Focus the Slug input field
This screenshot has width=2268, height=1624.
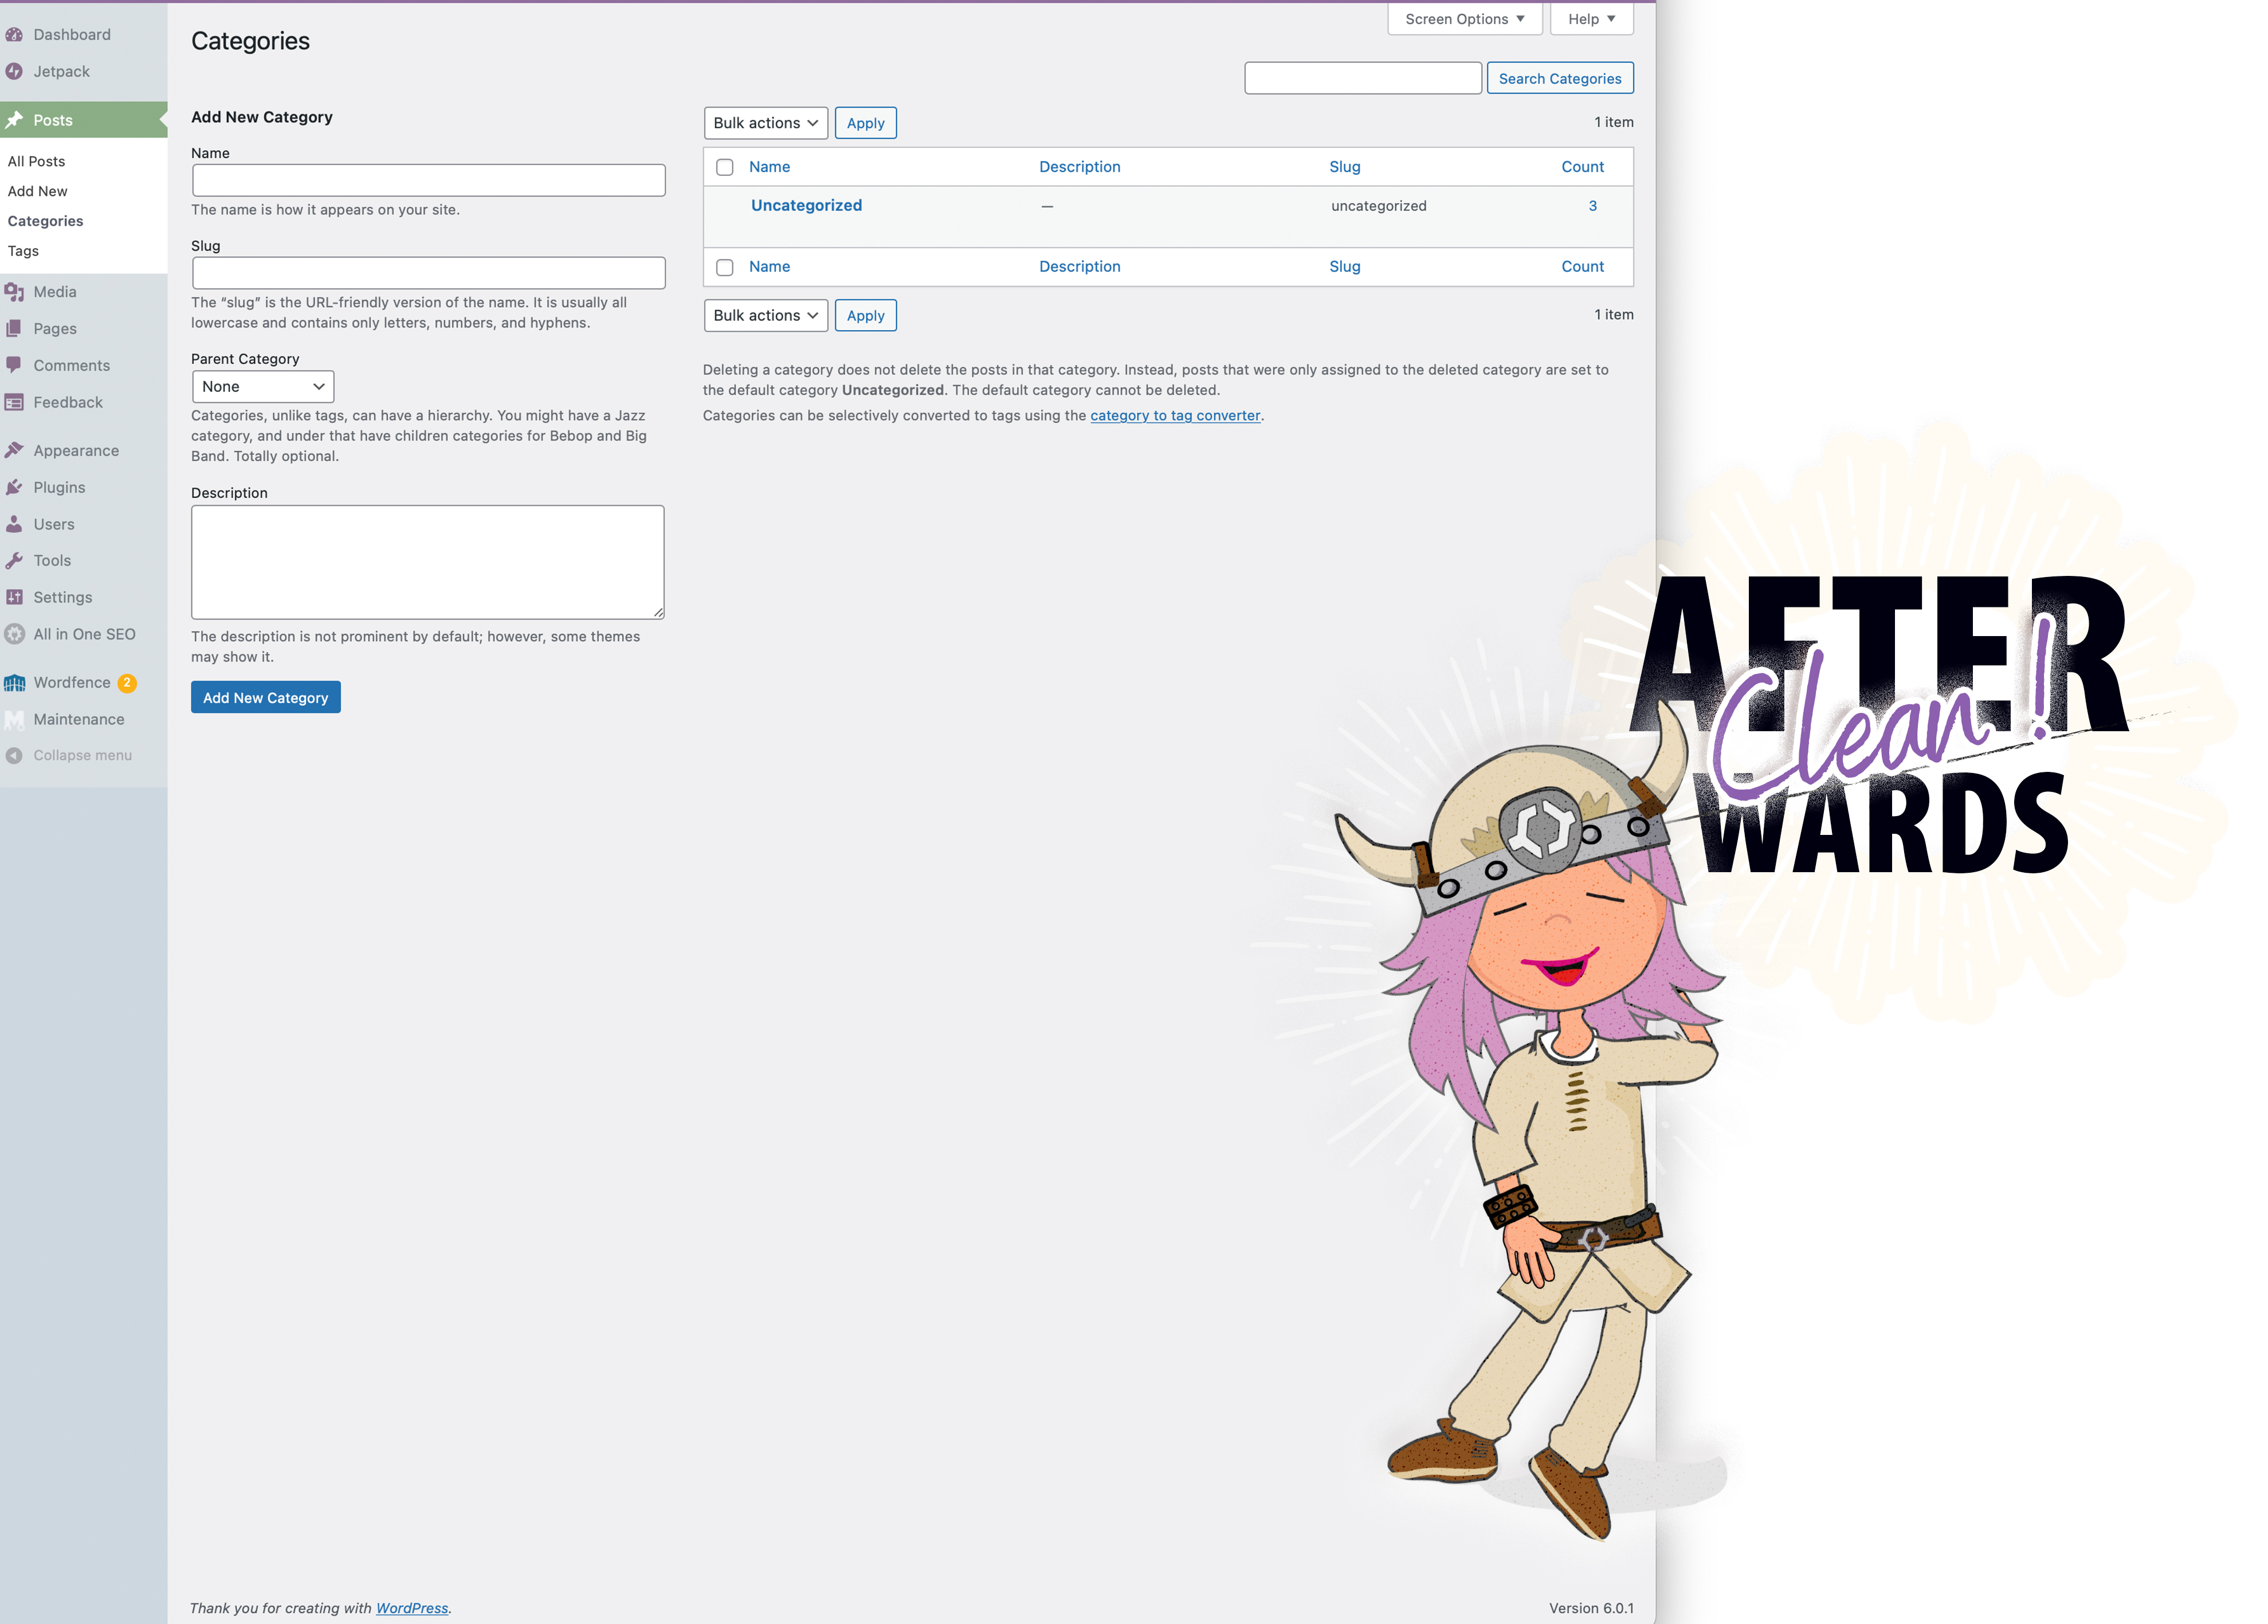point(428,273)
